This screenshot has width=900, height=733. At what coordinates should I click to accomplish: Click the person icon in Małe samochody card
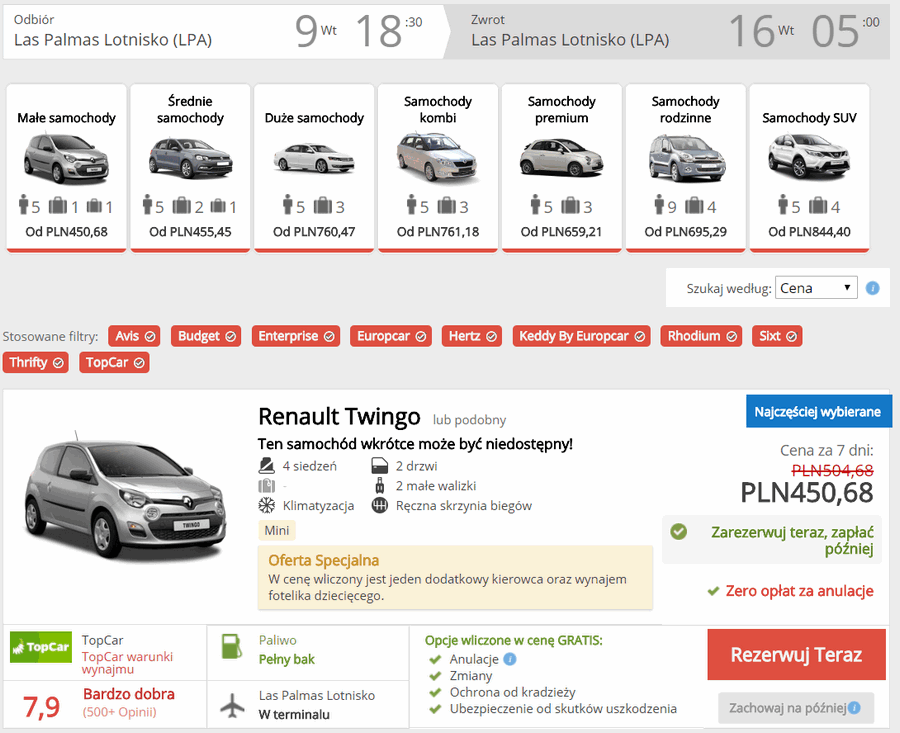point(24,204)
